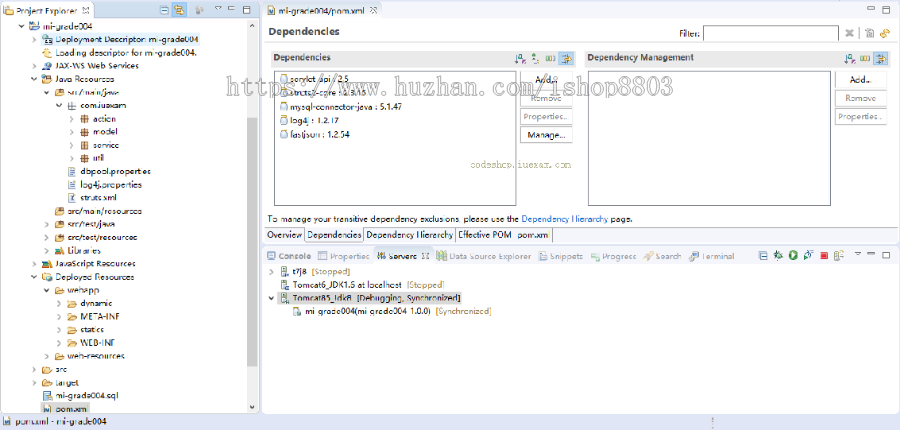Screen dimensions: 900x430
Task: Click Collapse All icon in Project Explorer
Action: click(x=165, y=10)
